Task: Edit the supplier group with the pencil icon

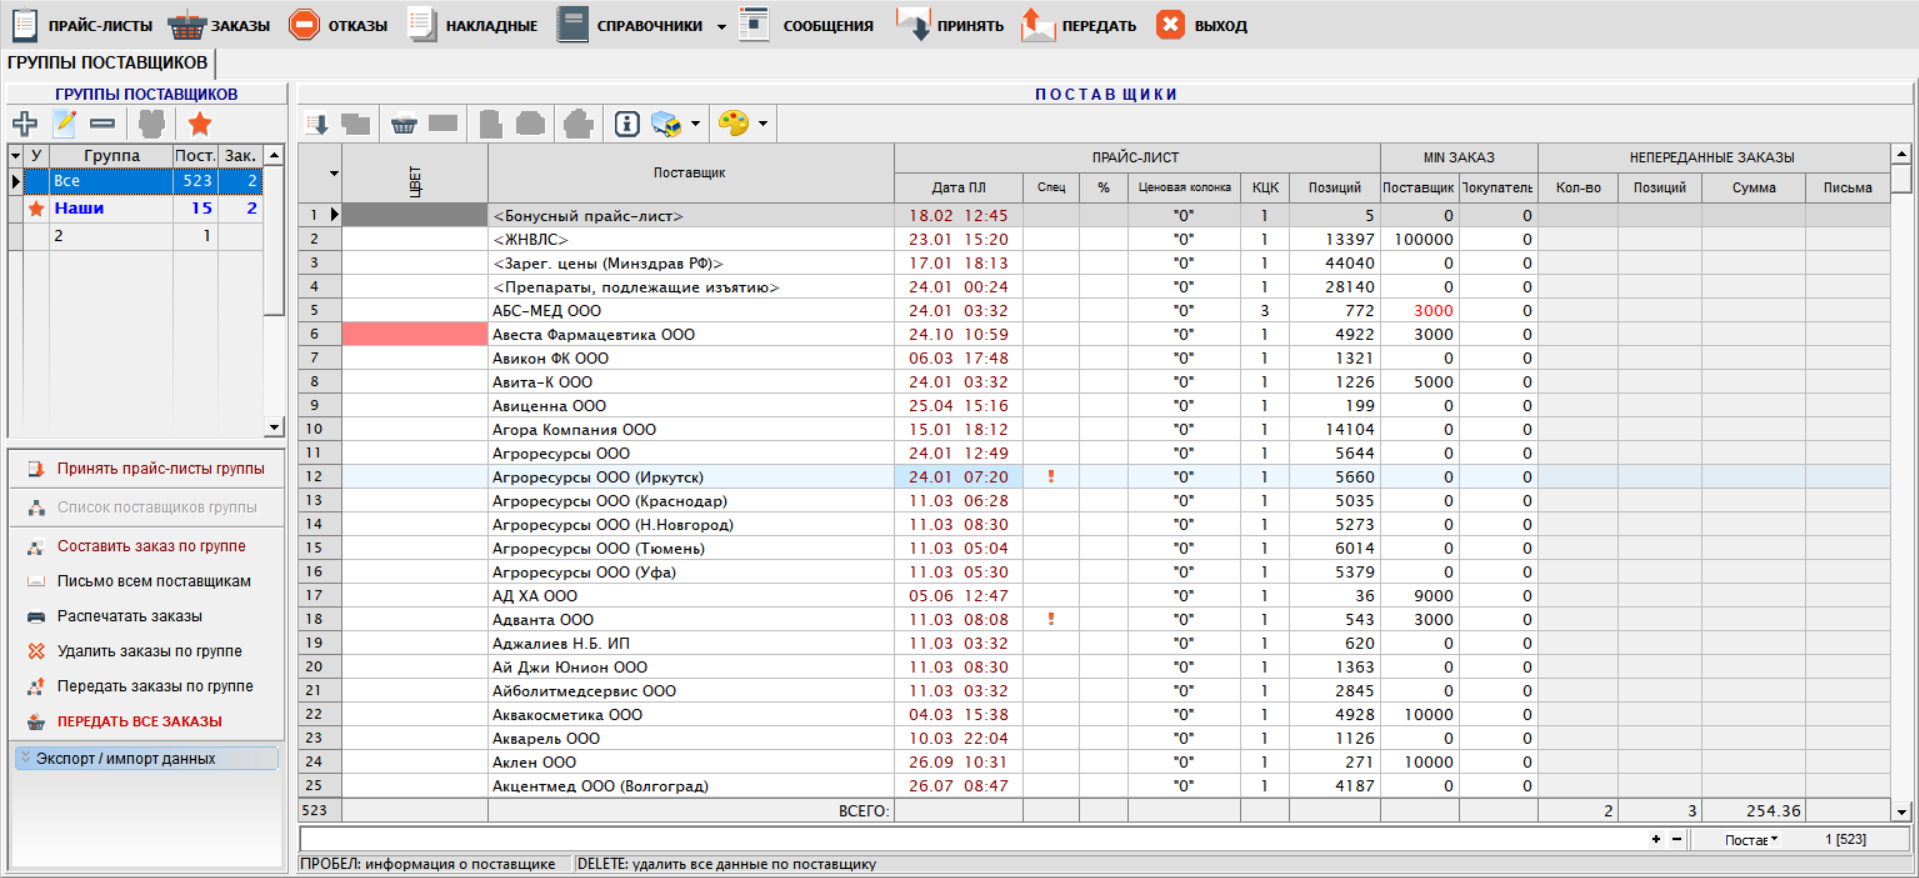Action: [x=65, y=124]
